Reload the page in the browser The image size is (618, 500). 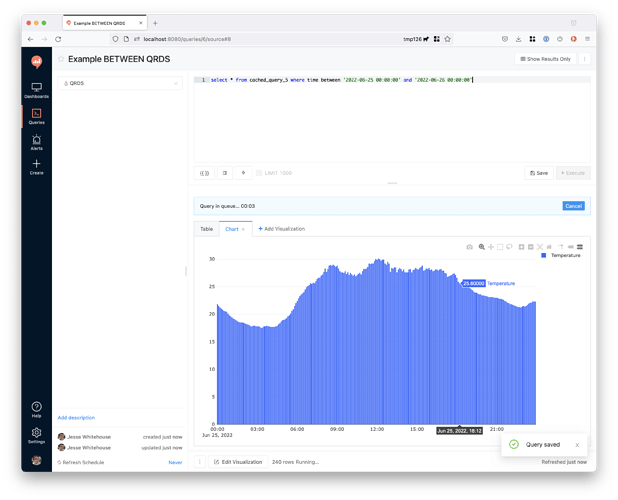pos(58,39)
